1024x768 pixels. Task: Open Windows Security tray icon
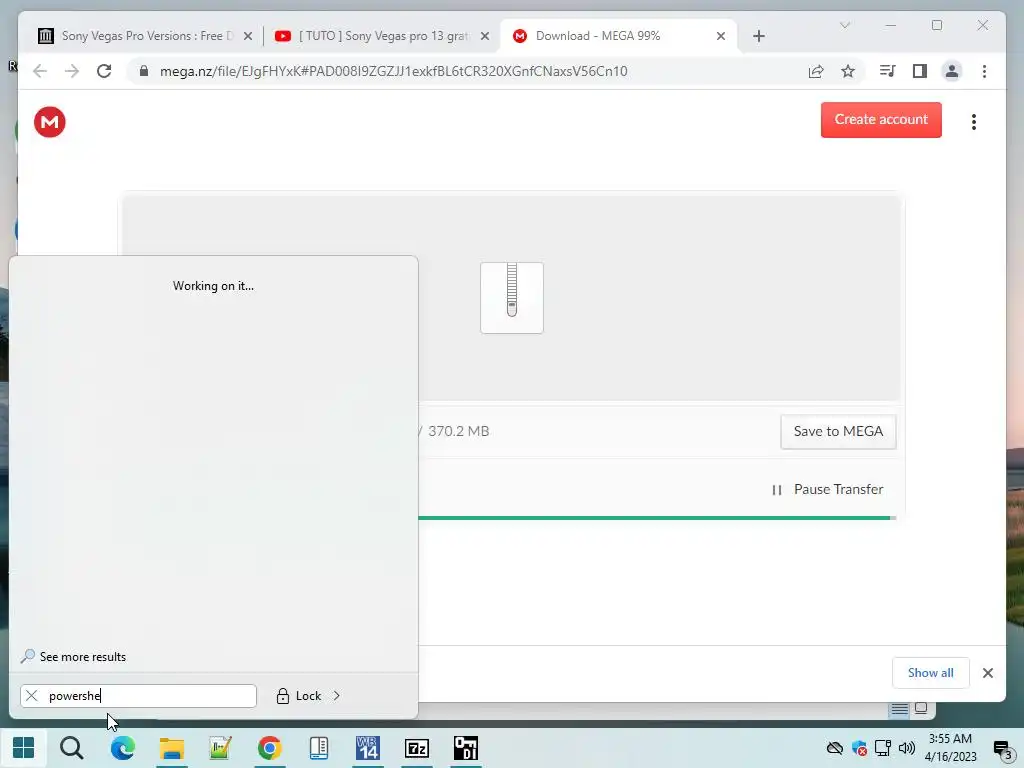pyautogui.click(x=859, y=748)
